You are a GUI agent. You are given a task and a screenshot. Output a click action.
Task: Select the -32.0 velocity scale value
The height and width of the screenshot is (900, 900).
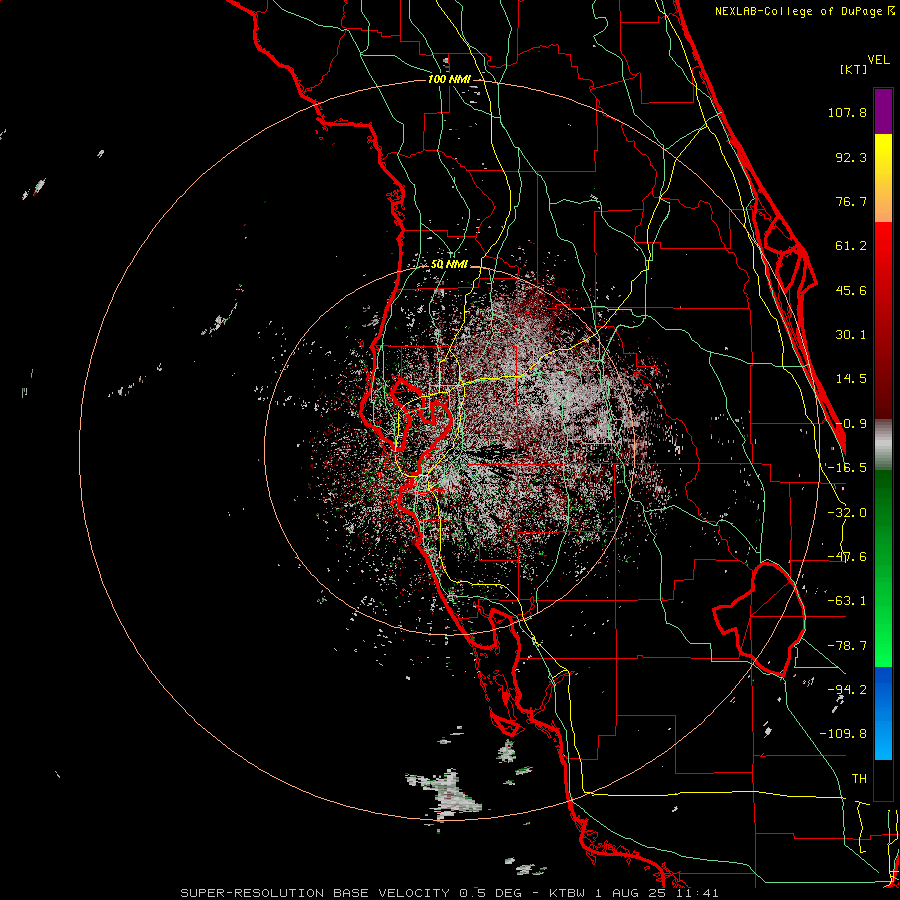(847, 513)
